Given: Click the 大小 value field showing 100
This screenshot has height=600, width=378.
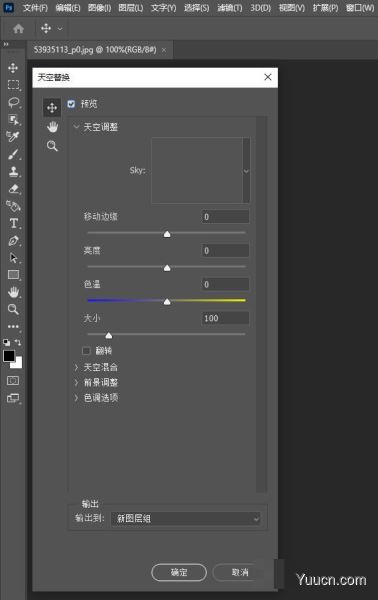Looking at the screenshot, I should pyautogui.click(x=225, y=318).
